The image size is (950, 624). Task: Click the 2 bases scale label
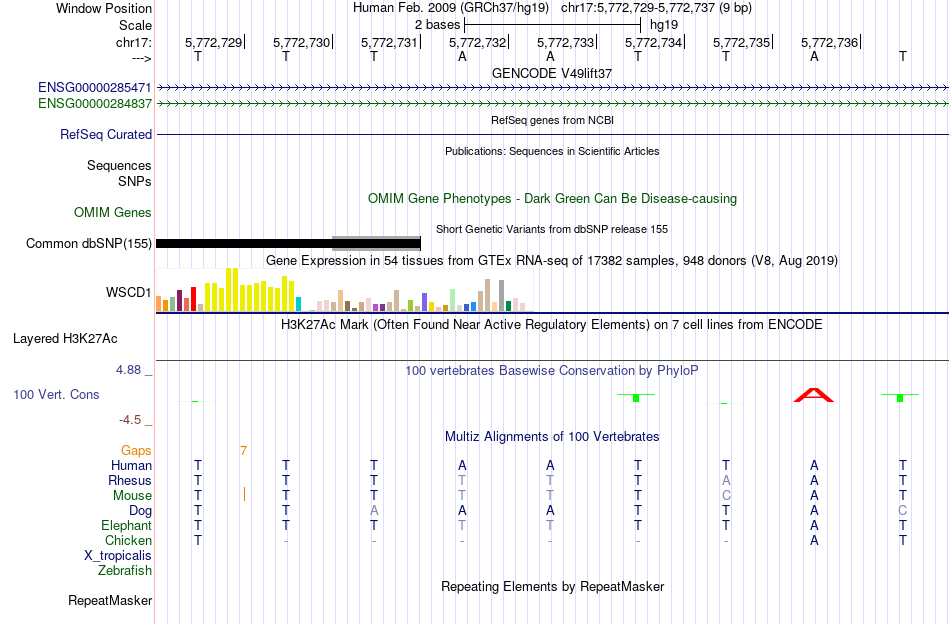[x=437, y=25]
